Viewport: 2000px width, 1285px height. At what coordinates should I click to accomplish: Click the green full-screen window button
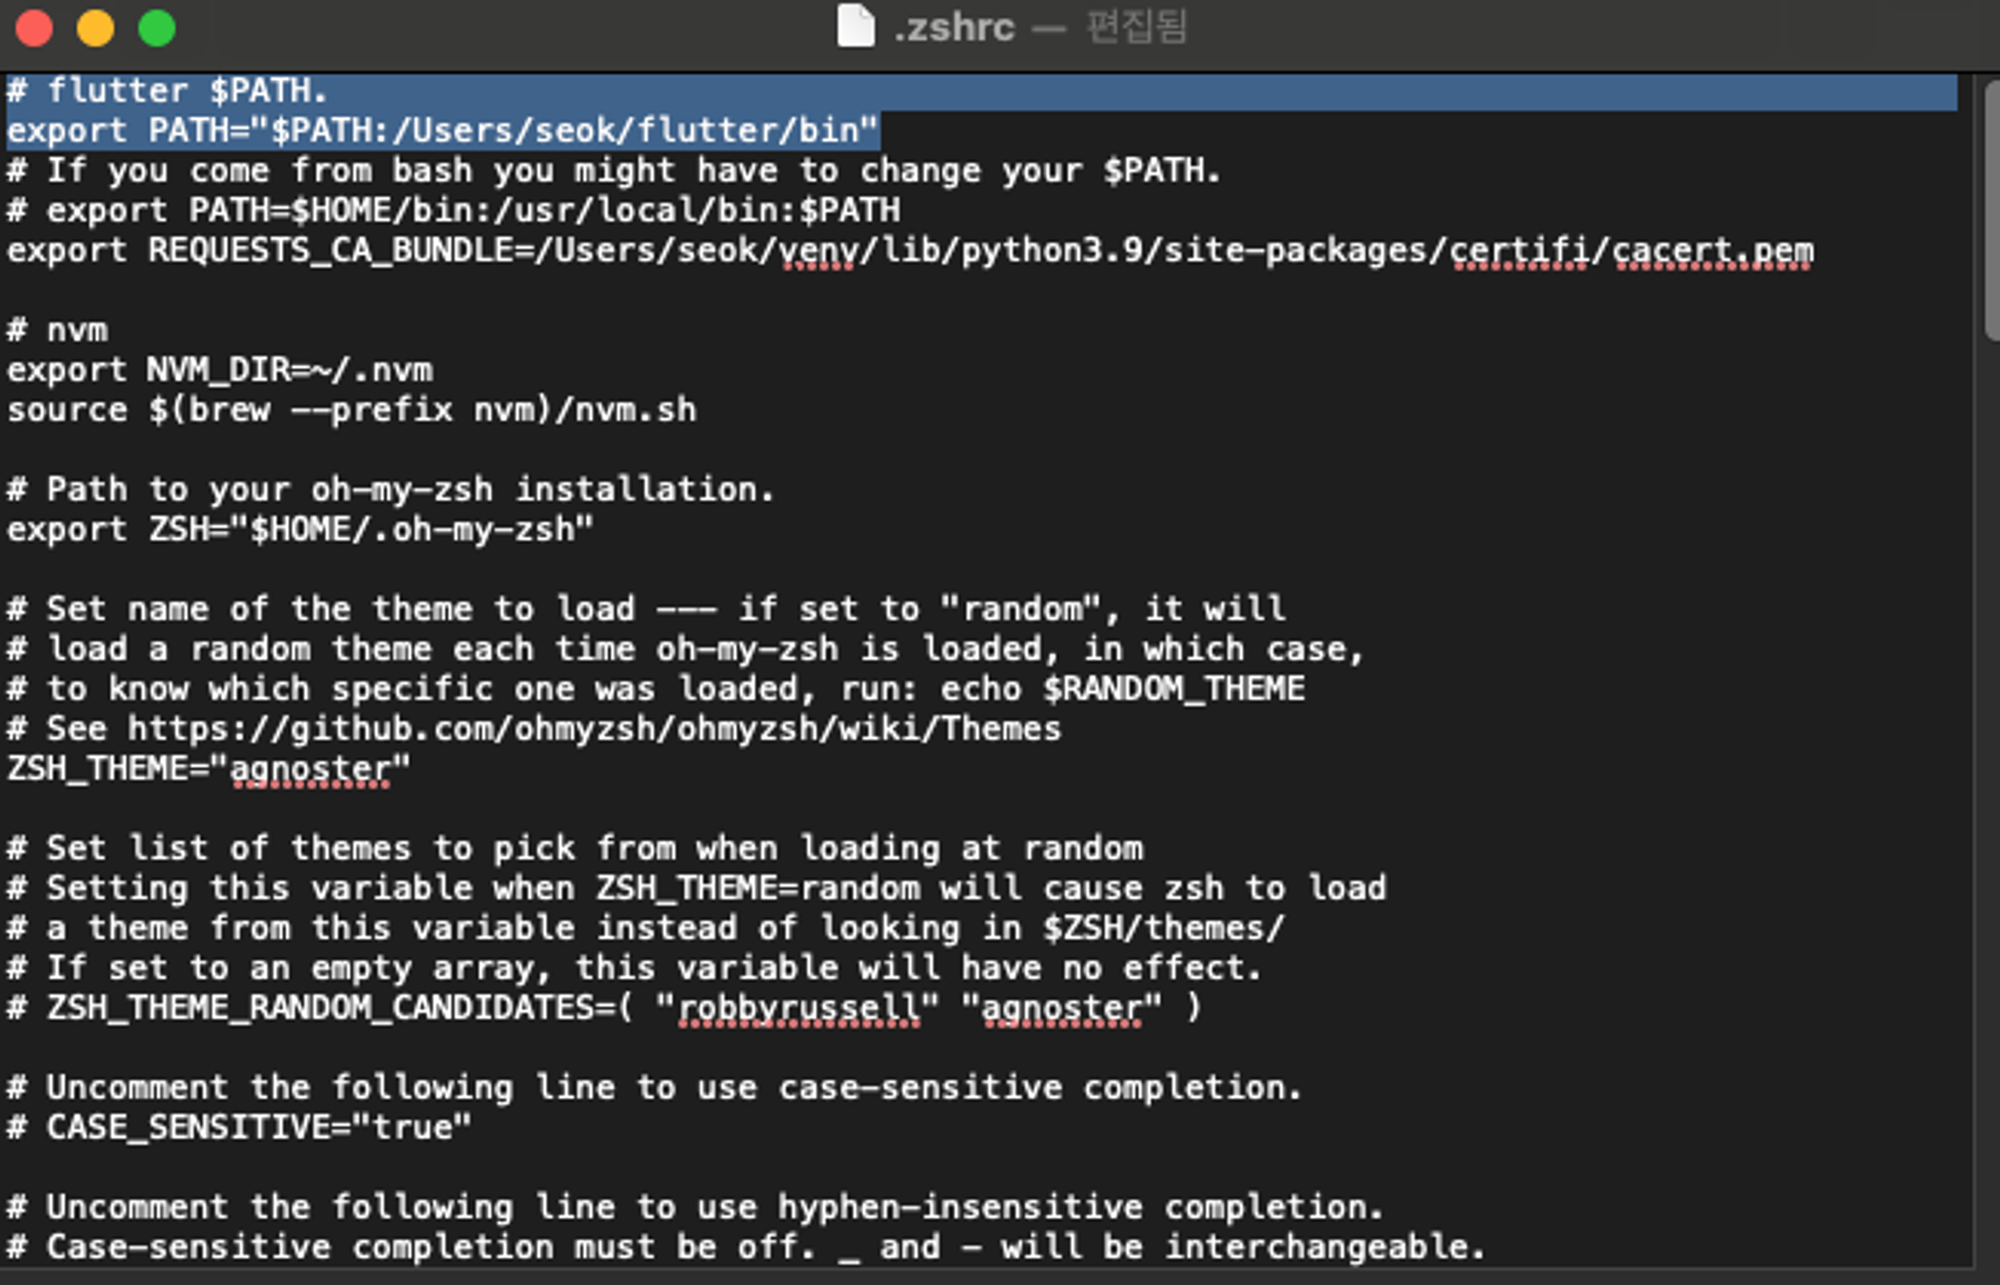point(157,28)
